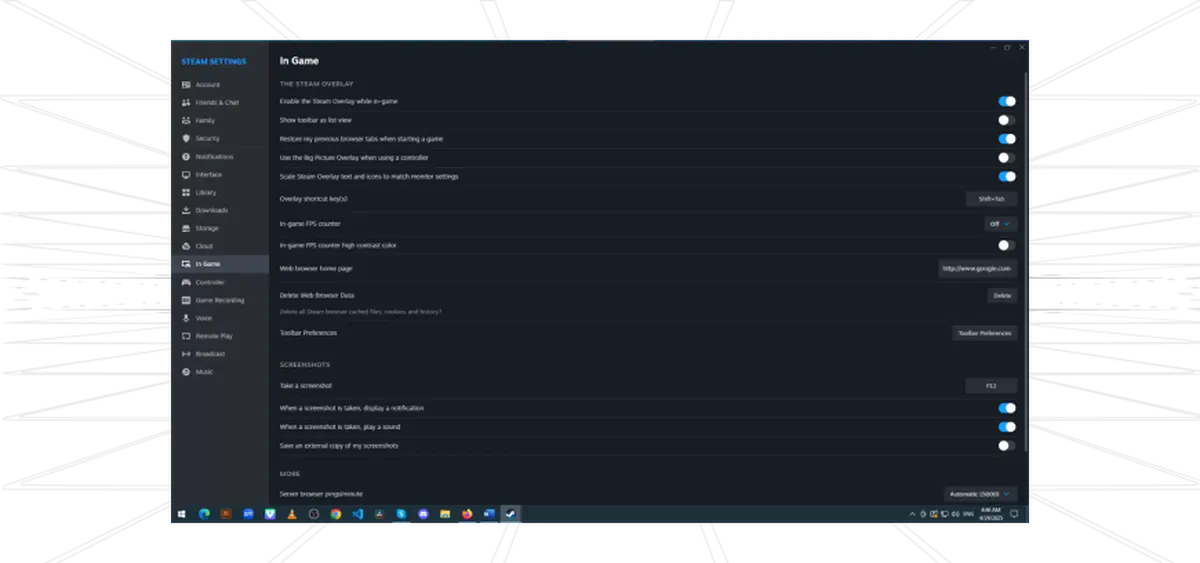Turn off screenshot notification display
The height and width of the screenshot is (563, 1200).
click(x=1007, y=408)
